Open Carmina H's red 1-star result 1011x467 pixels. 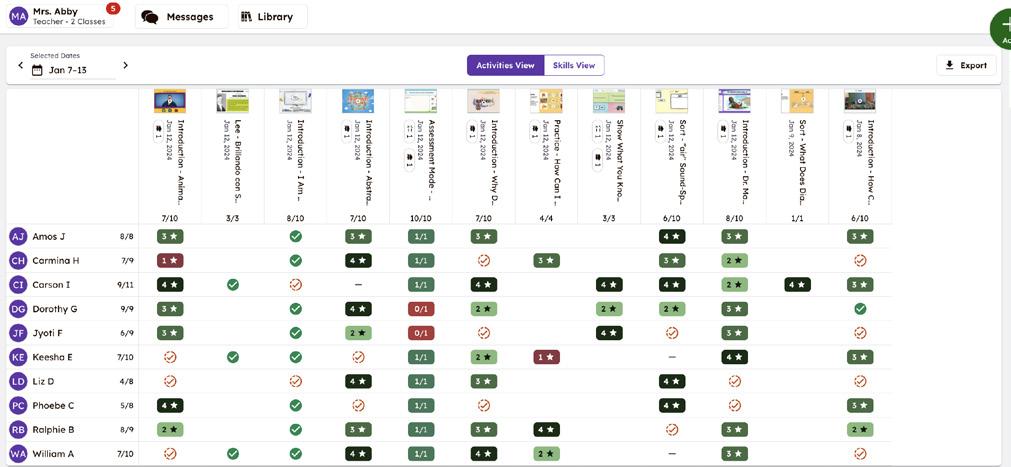(170, 261)
